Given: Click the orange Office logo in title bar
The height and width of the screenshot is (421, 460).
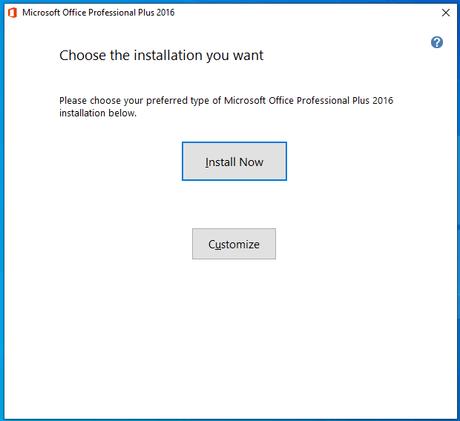Looking at the screenshot, I should pyautogui.click(x=12, y=13).
